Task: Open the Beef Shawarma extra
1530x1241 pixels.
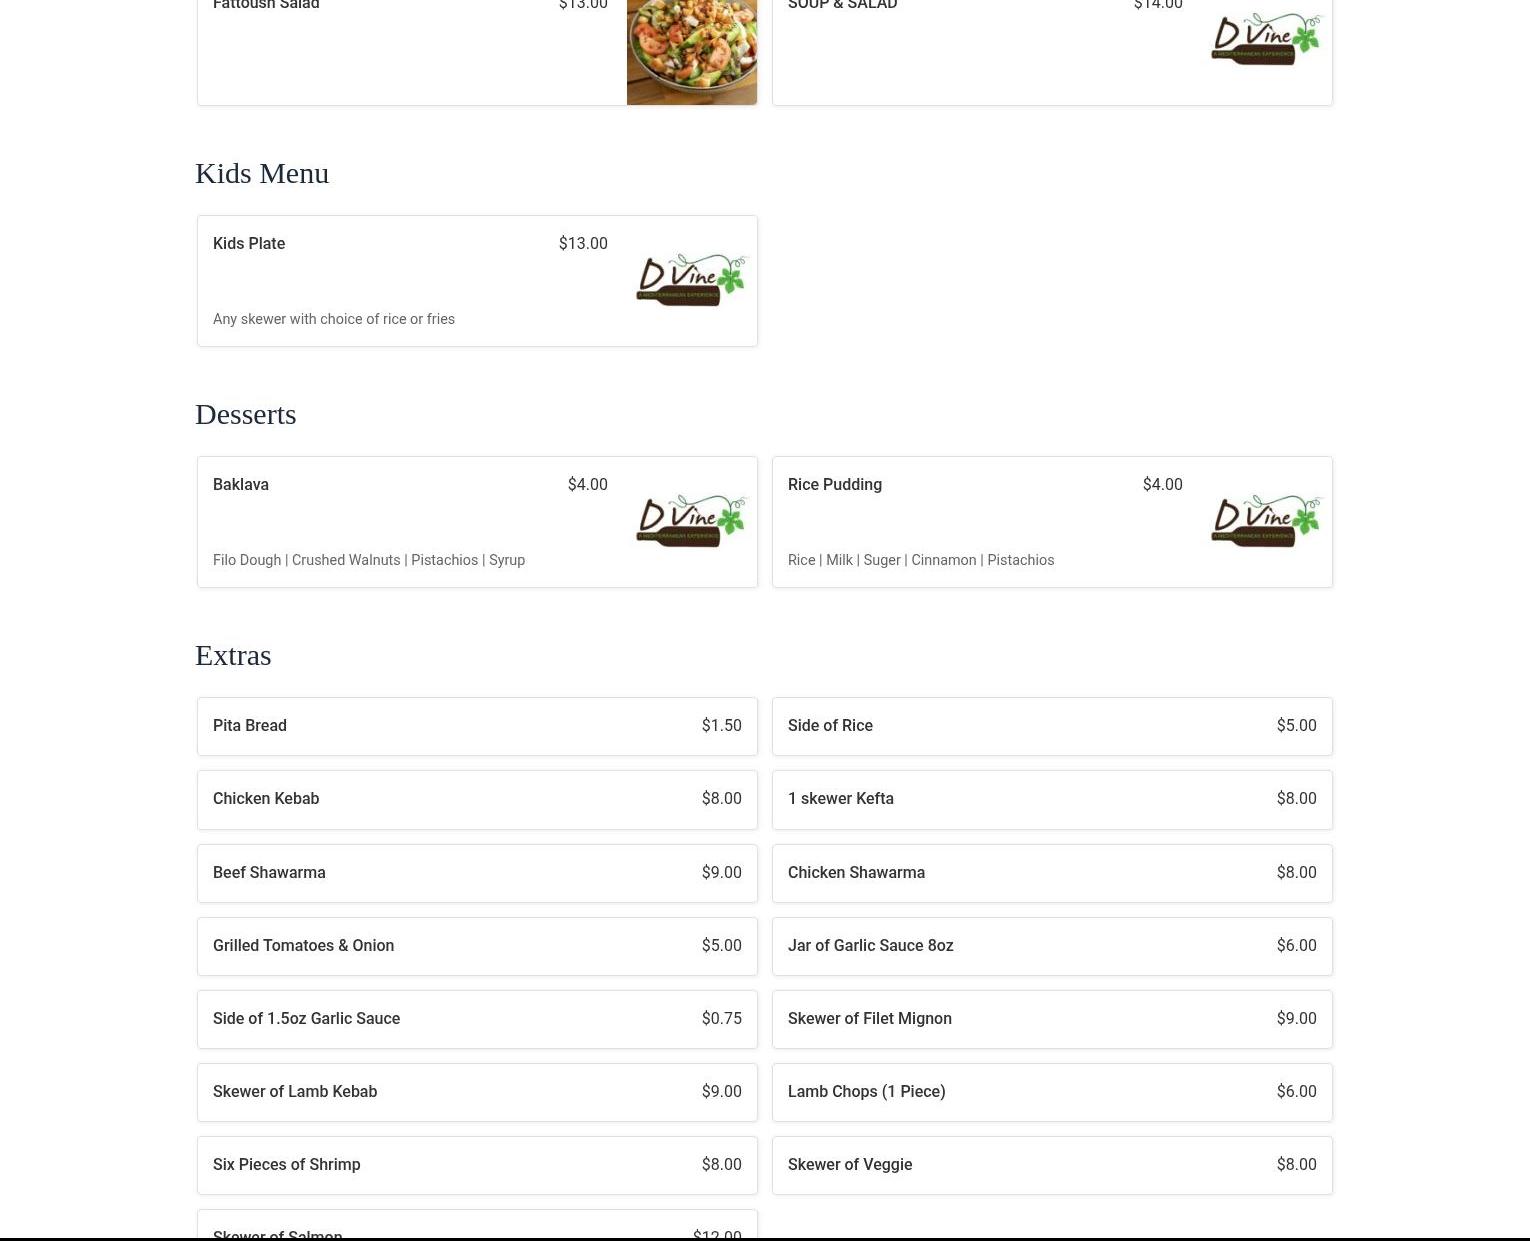Action: pos(477,873)
